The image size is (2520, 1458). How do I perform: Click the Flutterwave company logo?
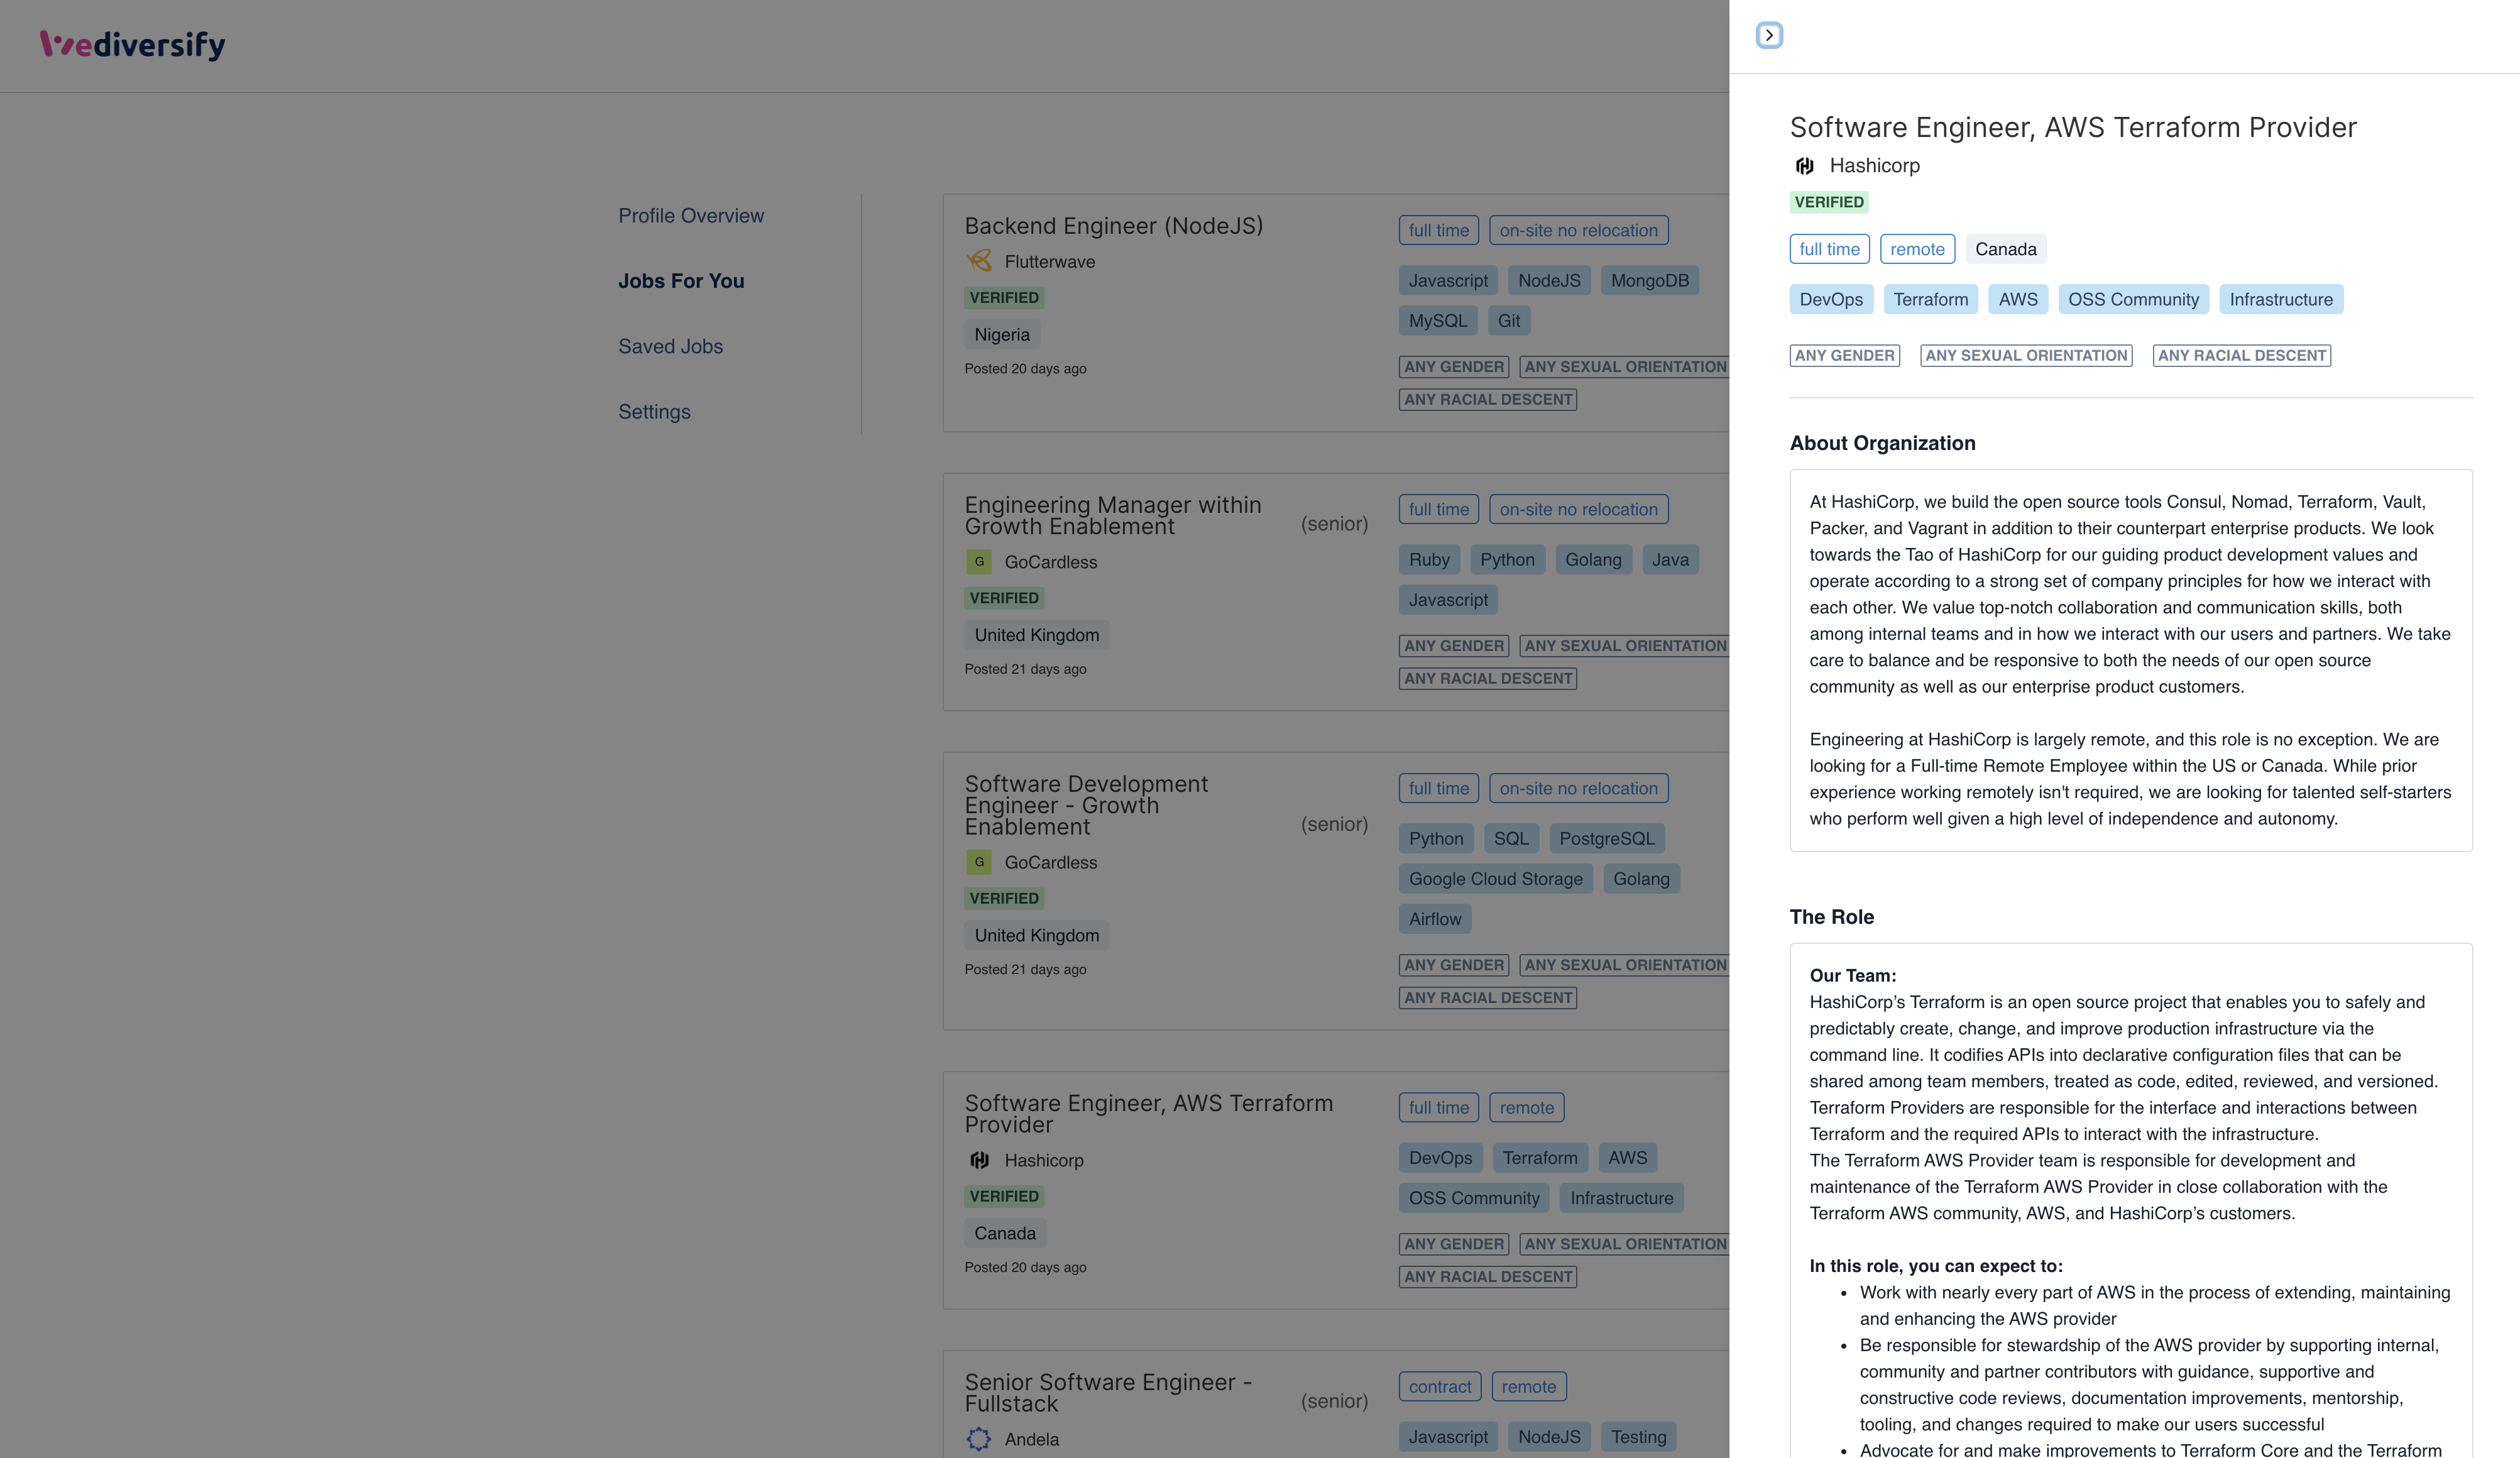coord(979,261)
